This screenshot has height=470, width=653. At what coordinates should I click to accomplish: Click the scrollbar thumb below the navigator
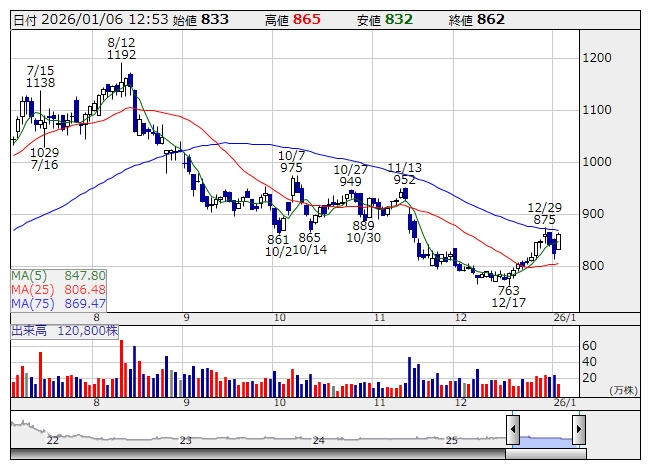545,453
